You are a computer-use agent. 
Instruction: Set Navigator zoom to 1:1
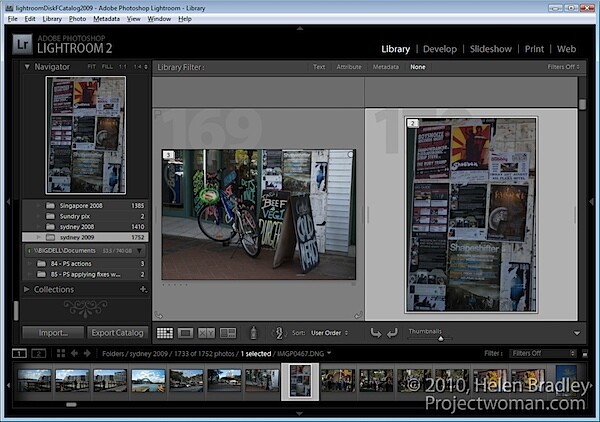(122, 67)
